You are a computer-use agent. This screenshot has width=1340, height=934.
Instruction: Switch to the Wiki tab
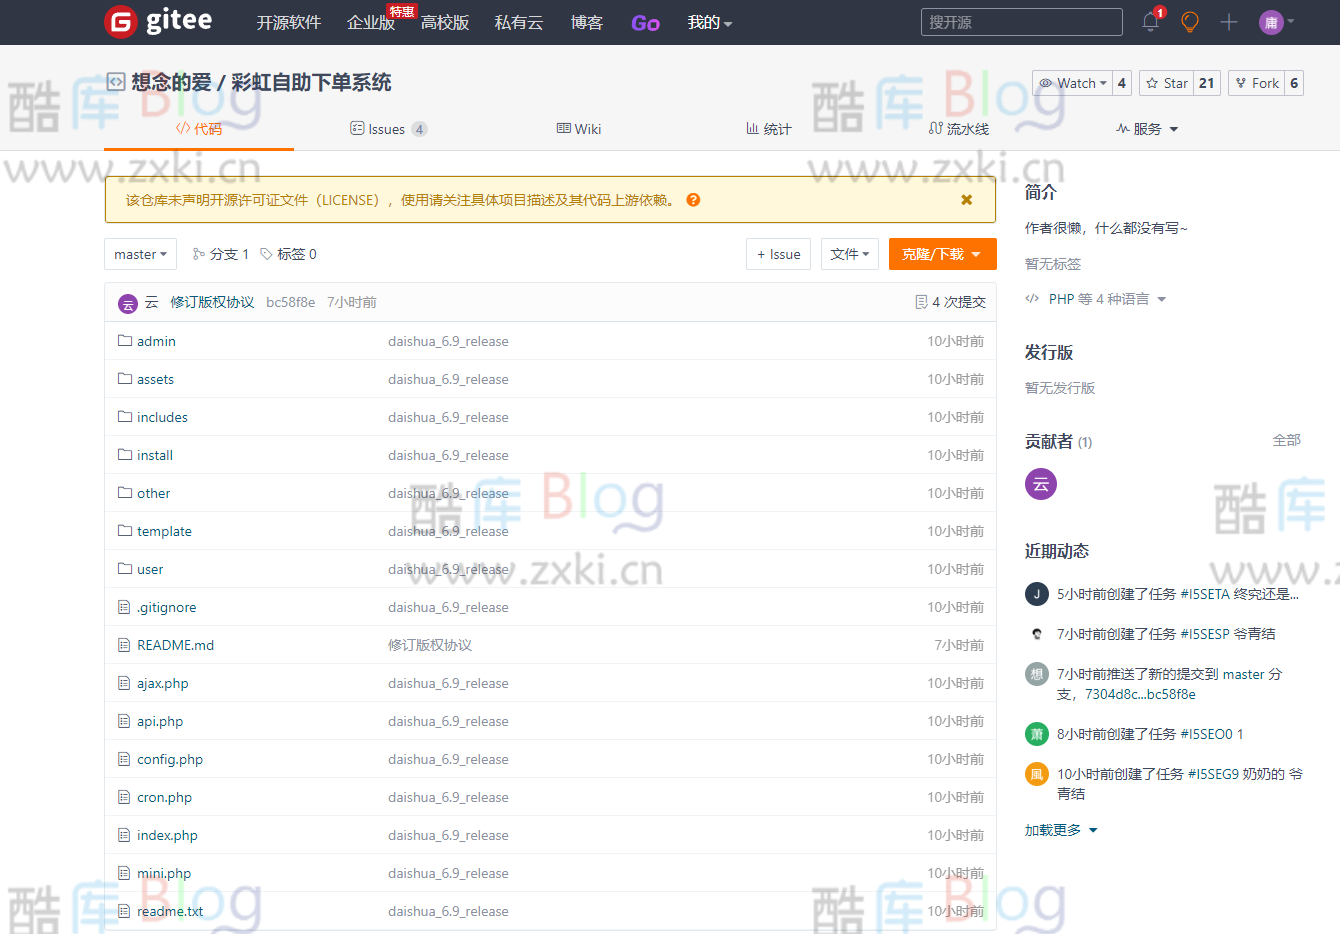pyautogui.click(x=578, y=128)
